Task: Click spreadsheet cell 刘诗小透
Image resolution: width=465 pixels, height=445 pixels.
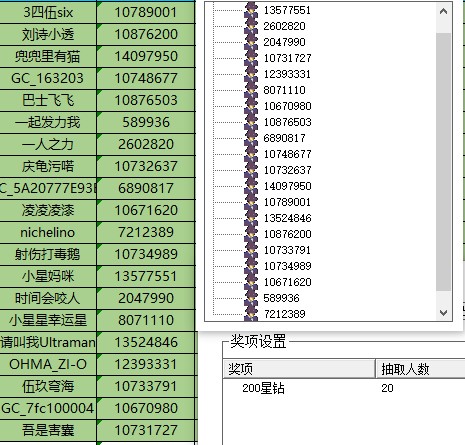Action: 48,34
